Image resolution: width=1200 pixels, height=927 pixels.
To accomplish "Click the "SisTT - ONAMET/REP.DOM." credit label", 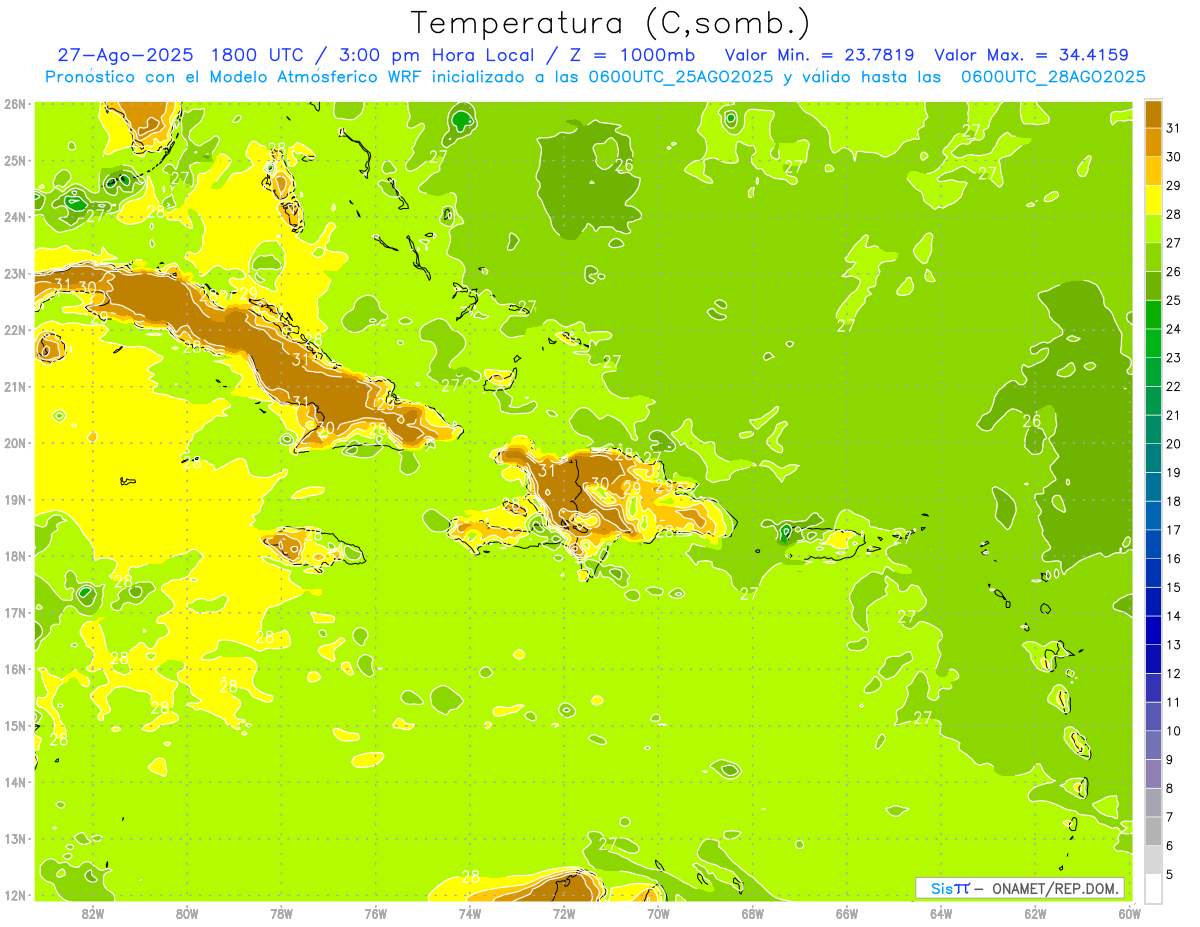I will coord(1020,888).
